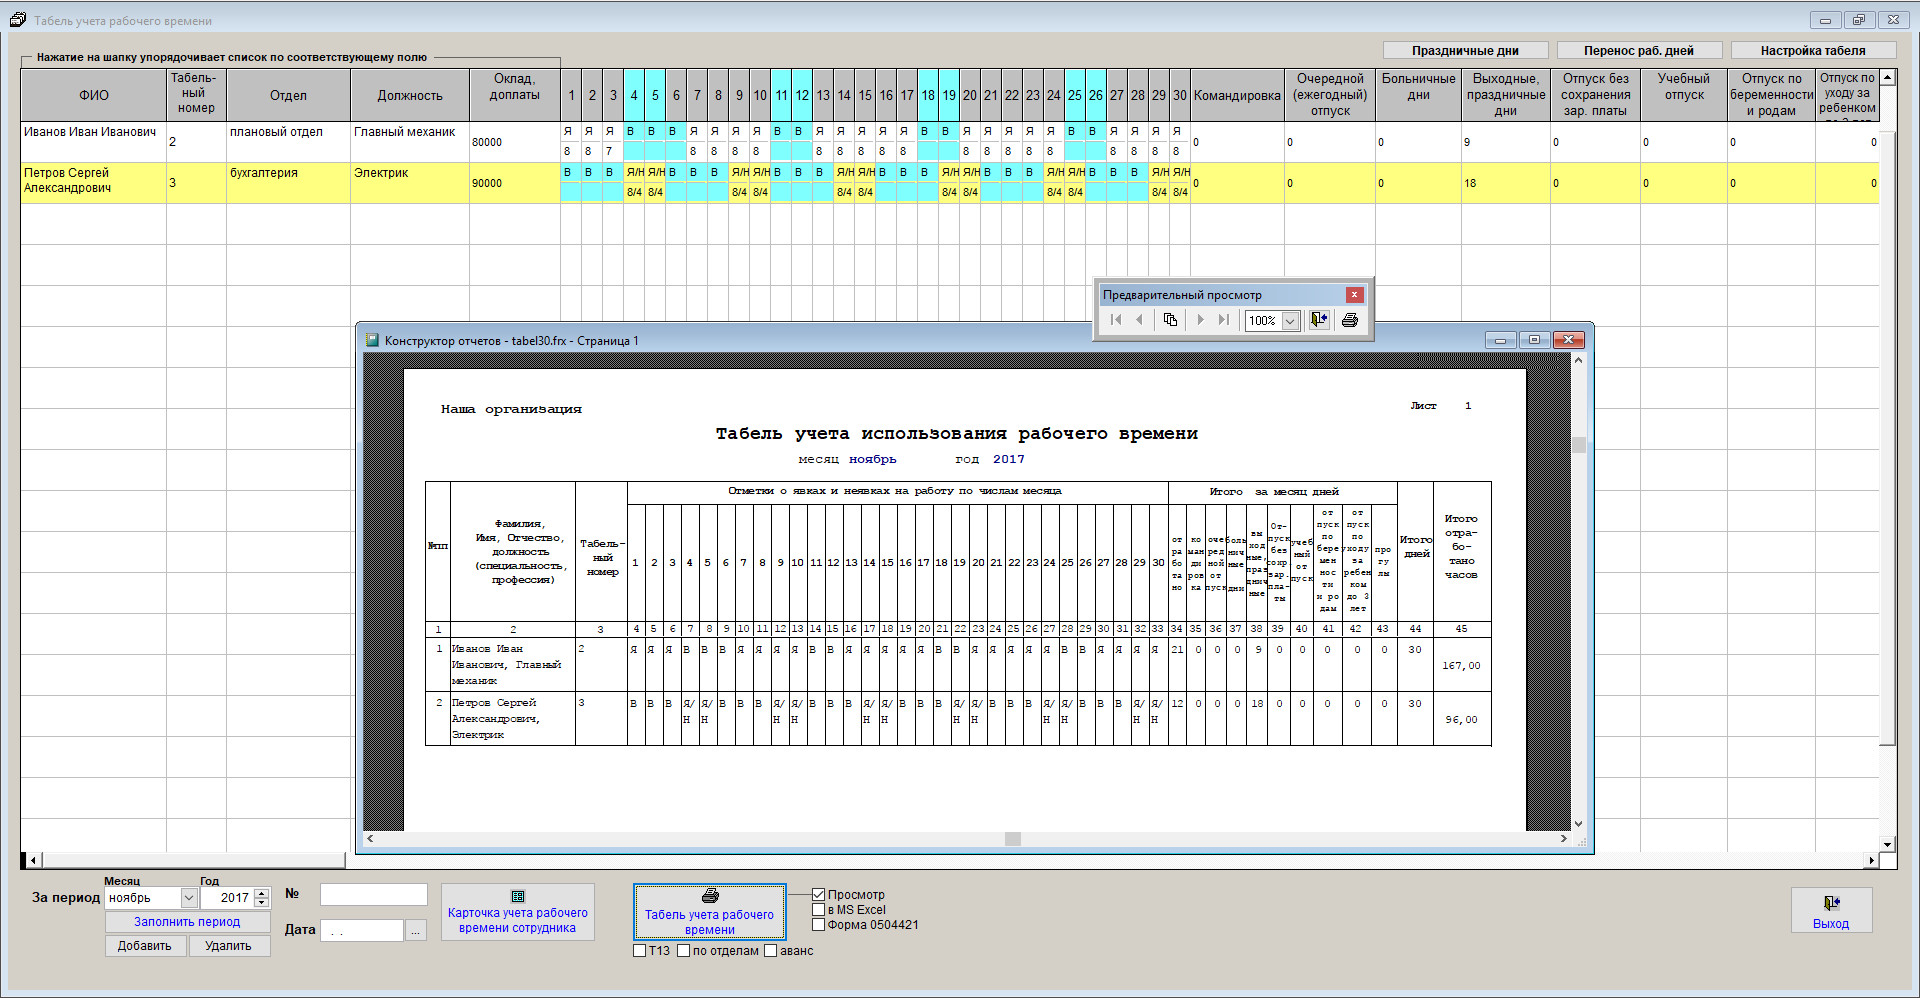Image resolution: width=1920 pixels, height=998 pixels.
Task: Jump to the last page of preview
Action: [1223, 320]
